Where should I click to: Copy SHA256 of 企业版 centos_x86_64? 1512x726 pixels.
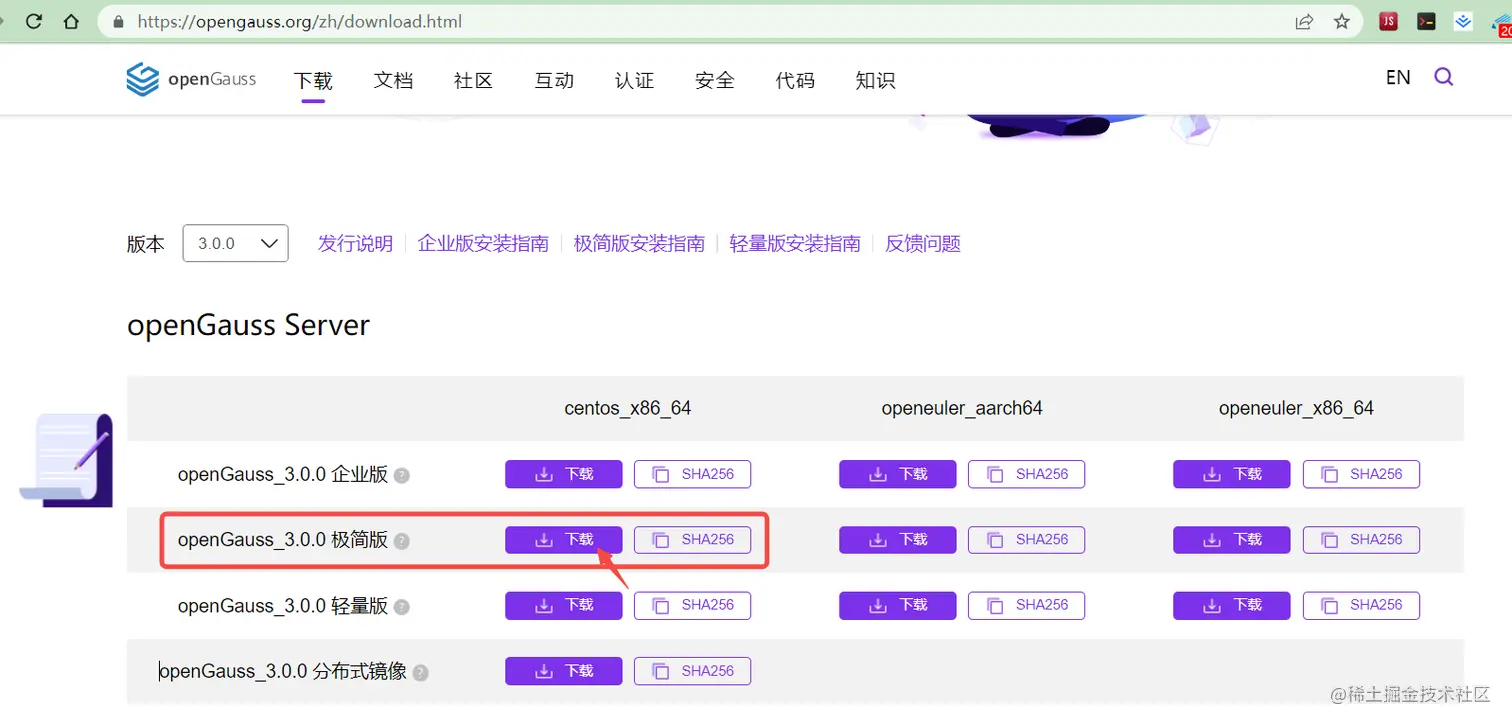[x=692, y=474]
